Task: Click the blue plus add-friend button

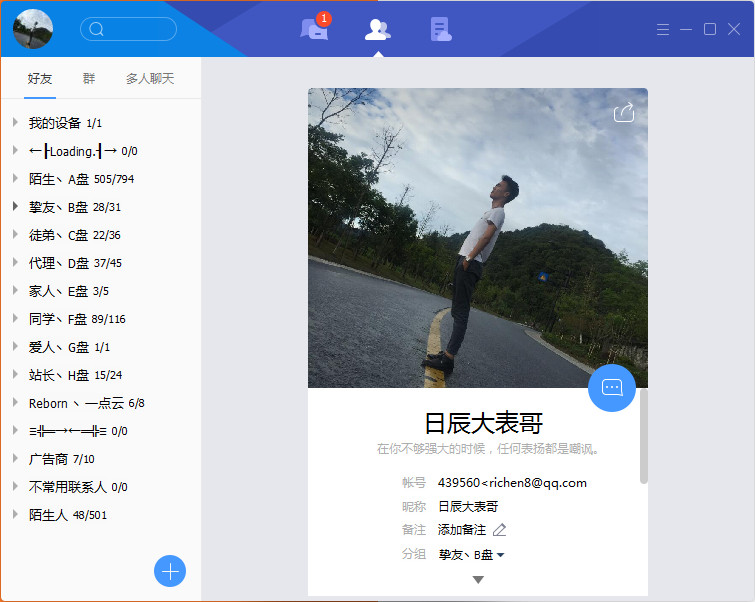Action: [x=170, y=570]
